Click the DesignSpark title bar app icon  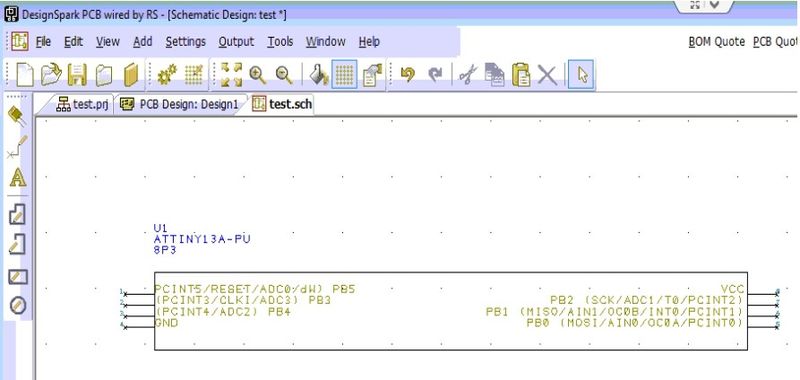click(x=11, y=14)
